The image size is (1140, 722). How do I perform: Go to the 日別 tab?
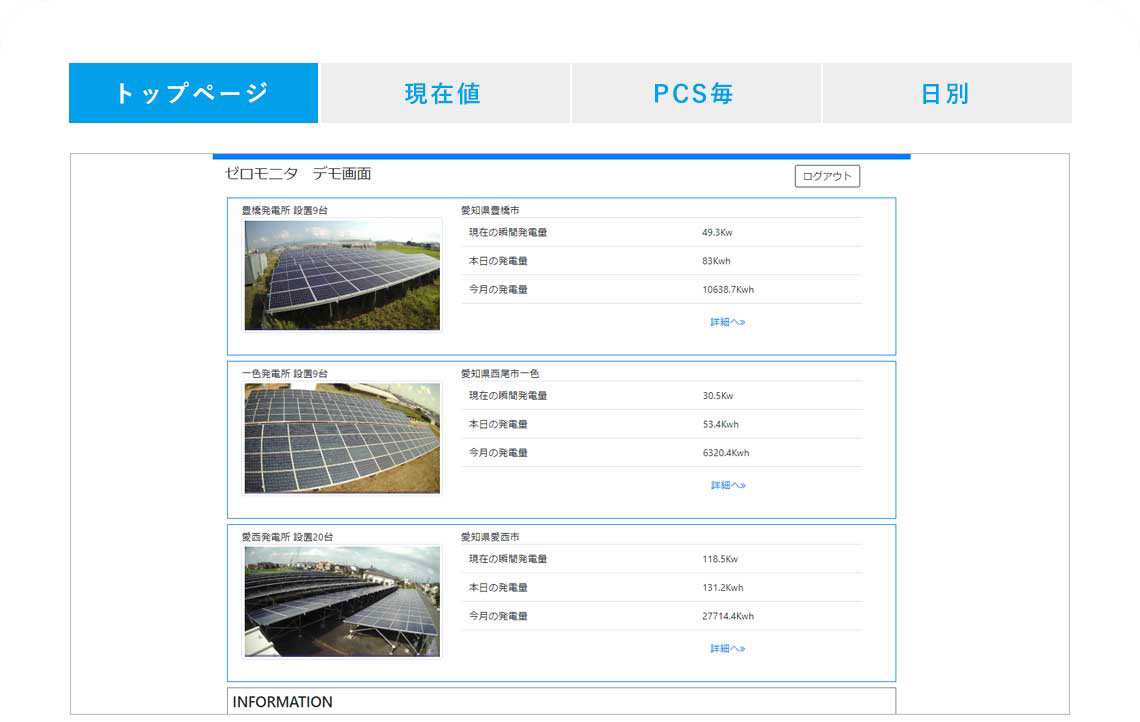pos(946,93)
